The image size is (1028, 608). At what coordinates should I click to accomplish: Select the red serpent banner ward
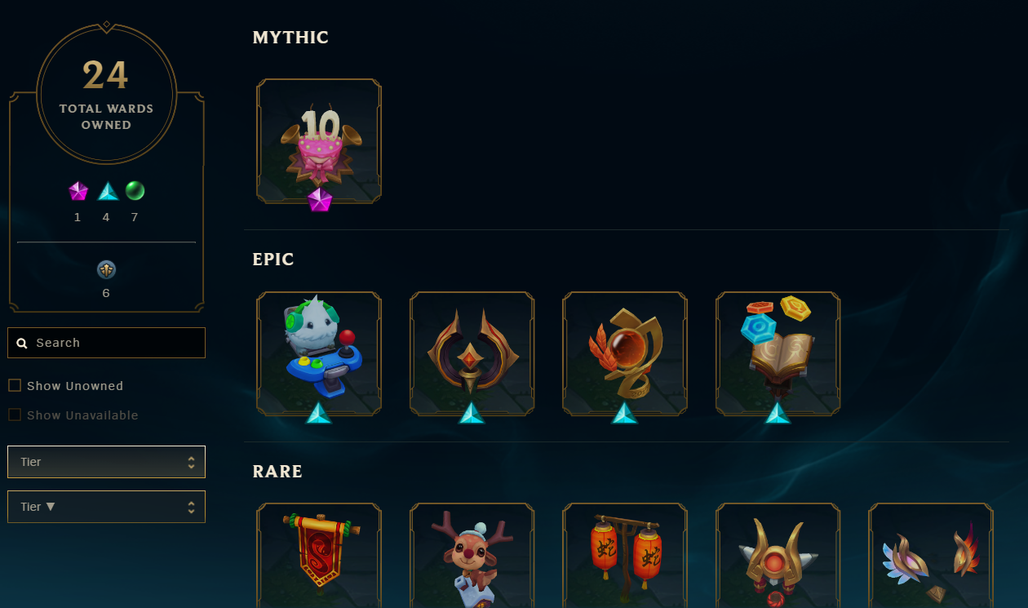(319, 556)
